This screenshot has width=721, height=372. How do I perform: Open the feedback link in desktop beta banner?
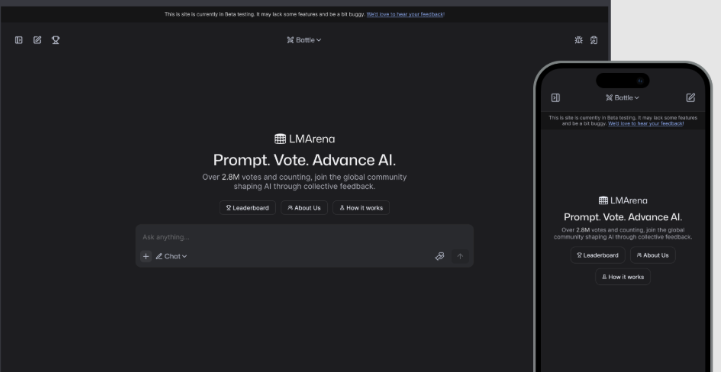click(x=406, y=14)
